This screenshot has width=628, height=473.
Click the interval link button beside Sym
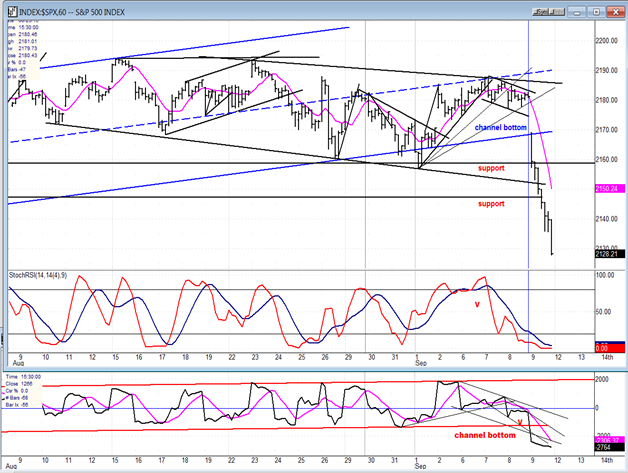pos(558,12)
